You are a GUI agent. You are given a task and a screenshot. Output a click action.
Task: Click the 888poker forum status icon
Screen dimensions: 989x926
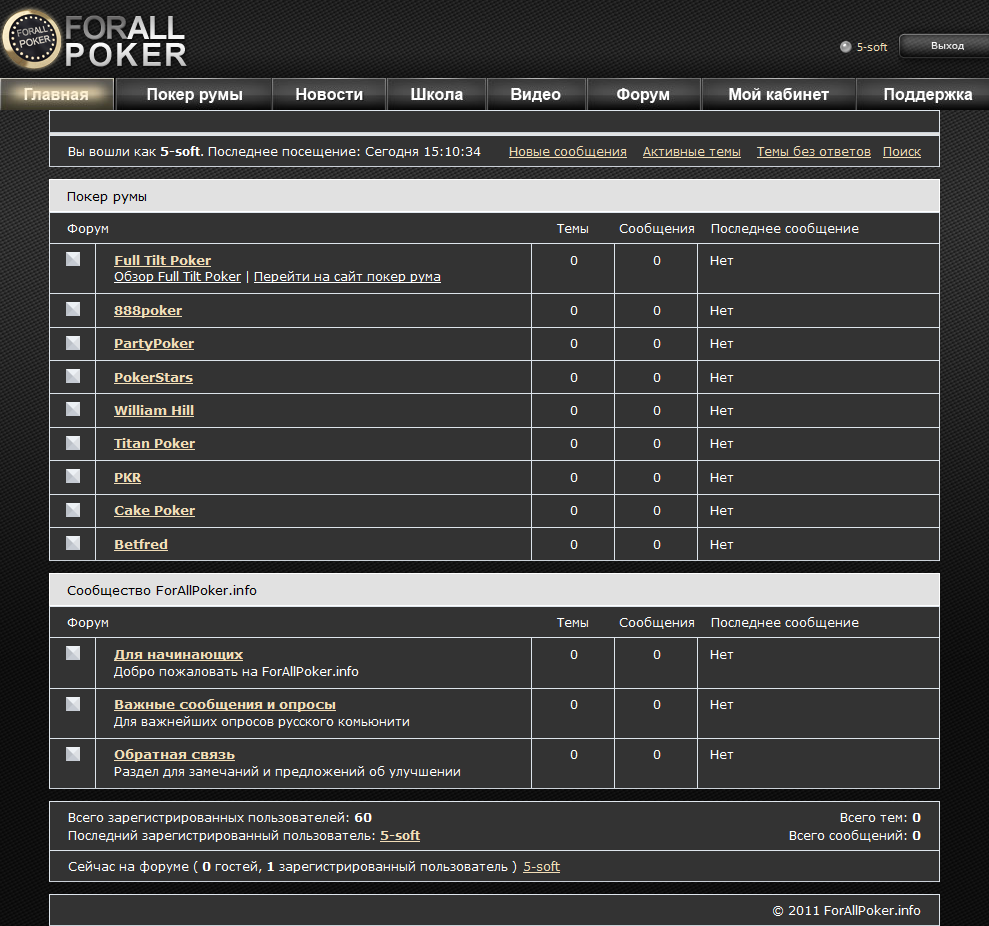pyautogui.click(x=73, y=309)
